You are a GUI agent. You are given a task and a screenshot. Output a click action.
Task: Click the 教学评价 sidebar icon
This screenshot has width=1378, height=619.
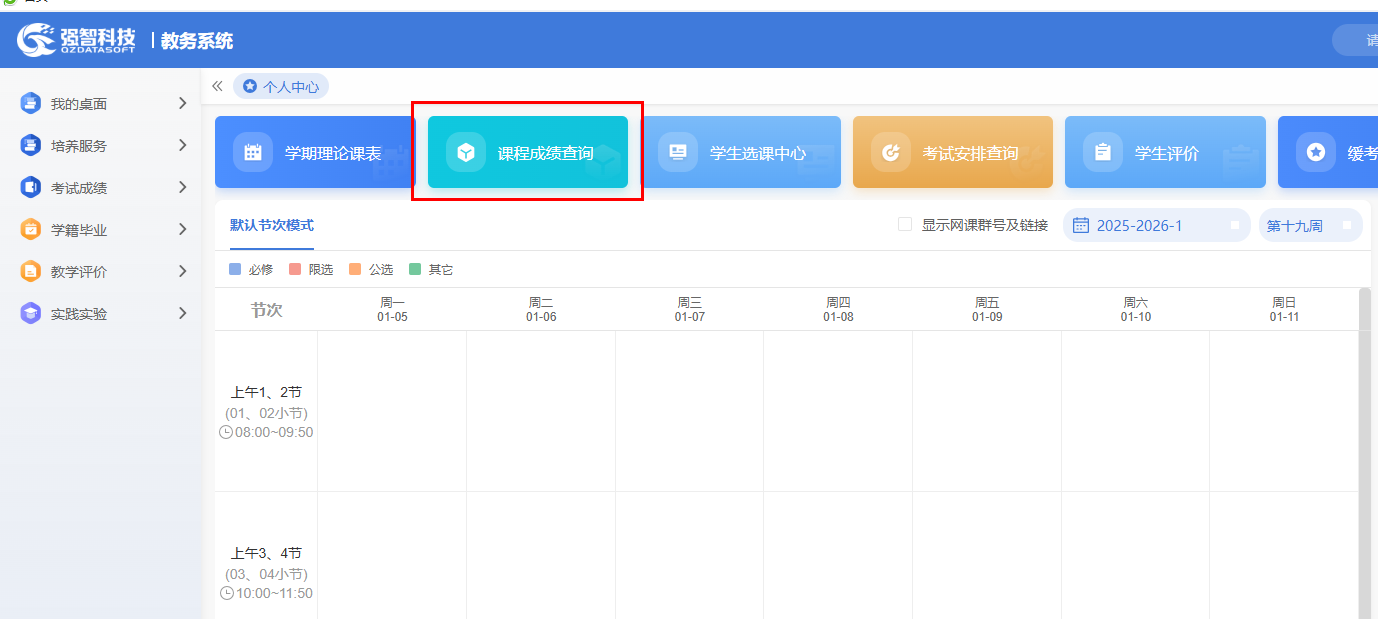pos(31,271)
